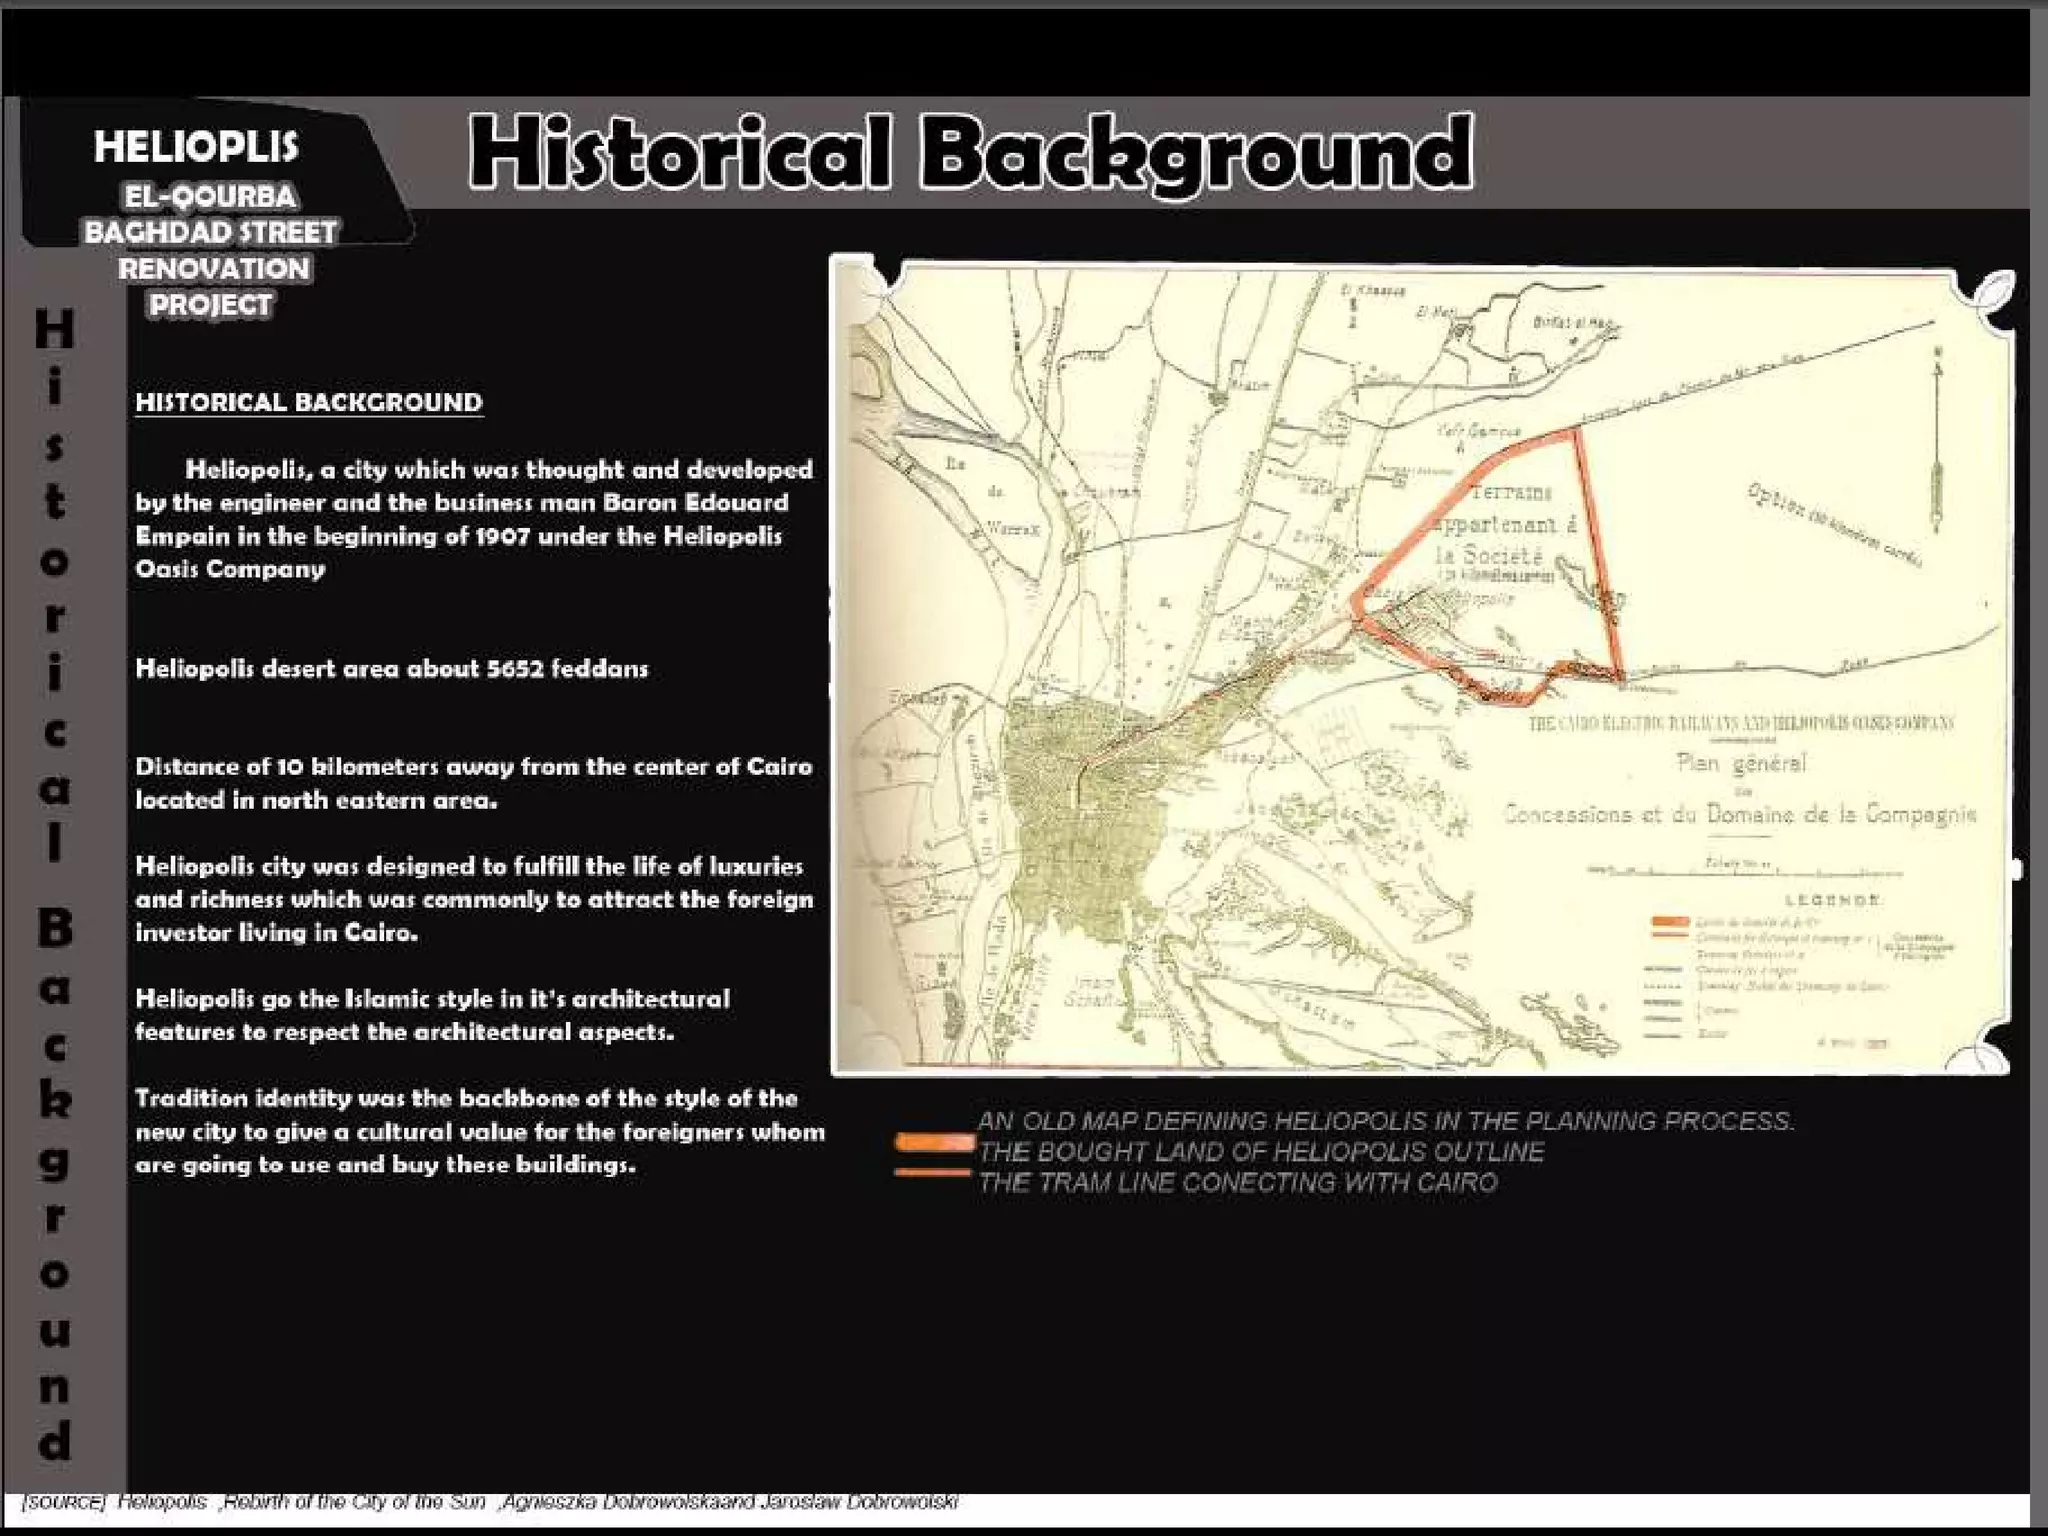Click the 'HELIOPLIS' header label

196,147
